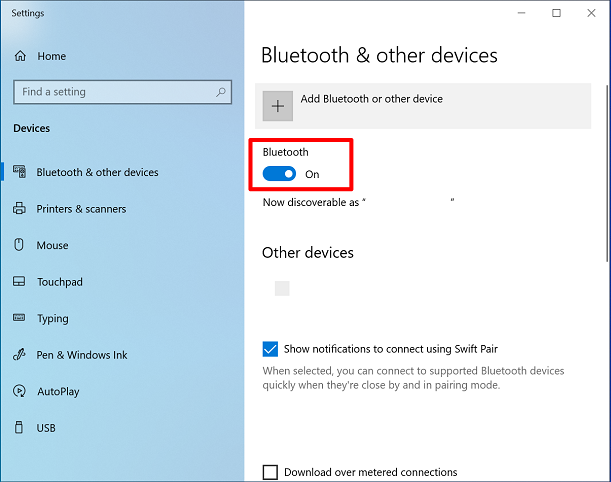Click the Home icon in sidebar
Image resolution: width=611 pixels, height=482 pixels.
(20, 56)
